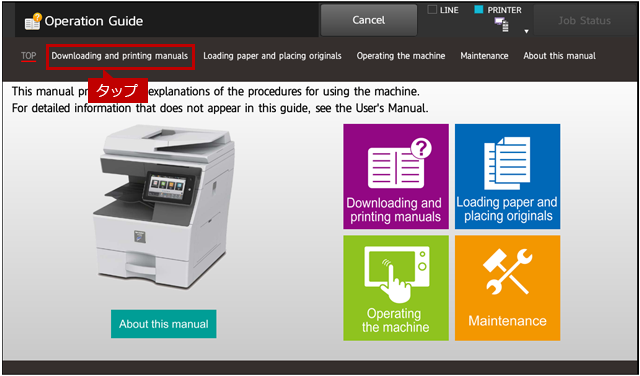The image size is (640, 376).
Task: Open the Job Status button
Action: [584, 20]
